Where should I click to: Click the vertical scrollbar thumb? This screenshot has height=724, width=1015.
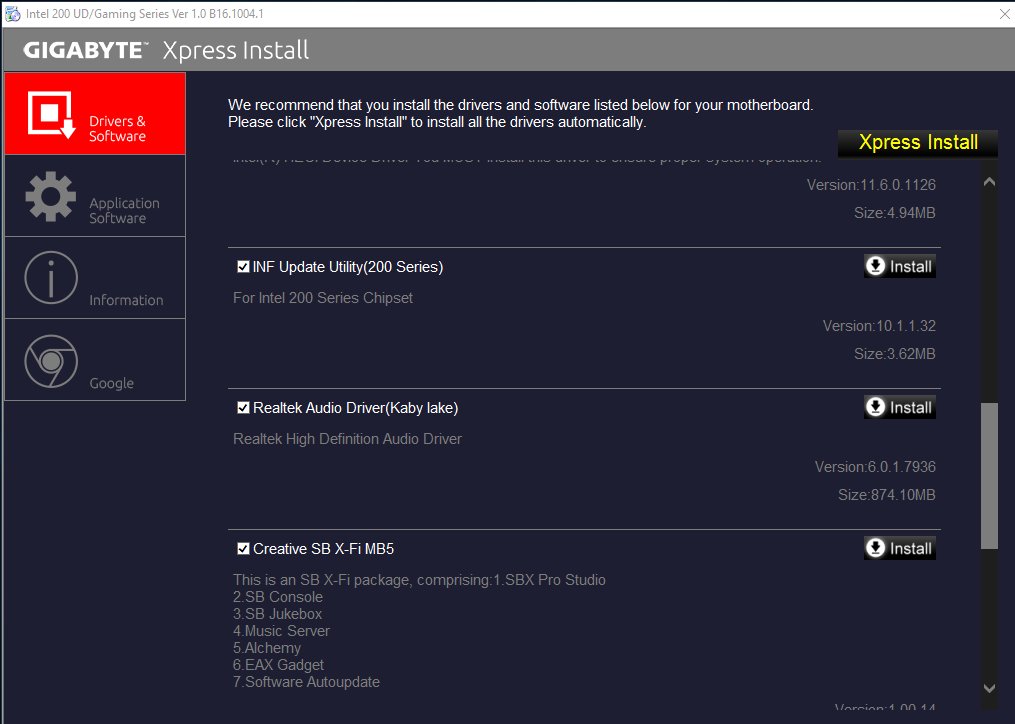989,475
